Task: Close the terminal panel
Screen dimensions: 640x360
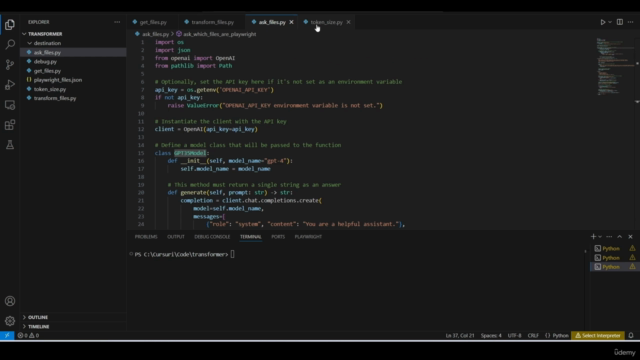Action: coord(630,237)
